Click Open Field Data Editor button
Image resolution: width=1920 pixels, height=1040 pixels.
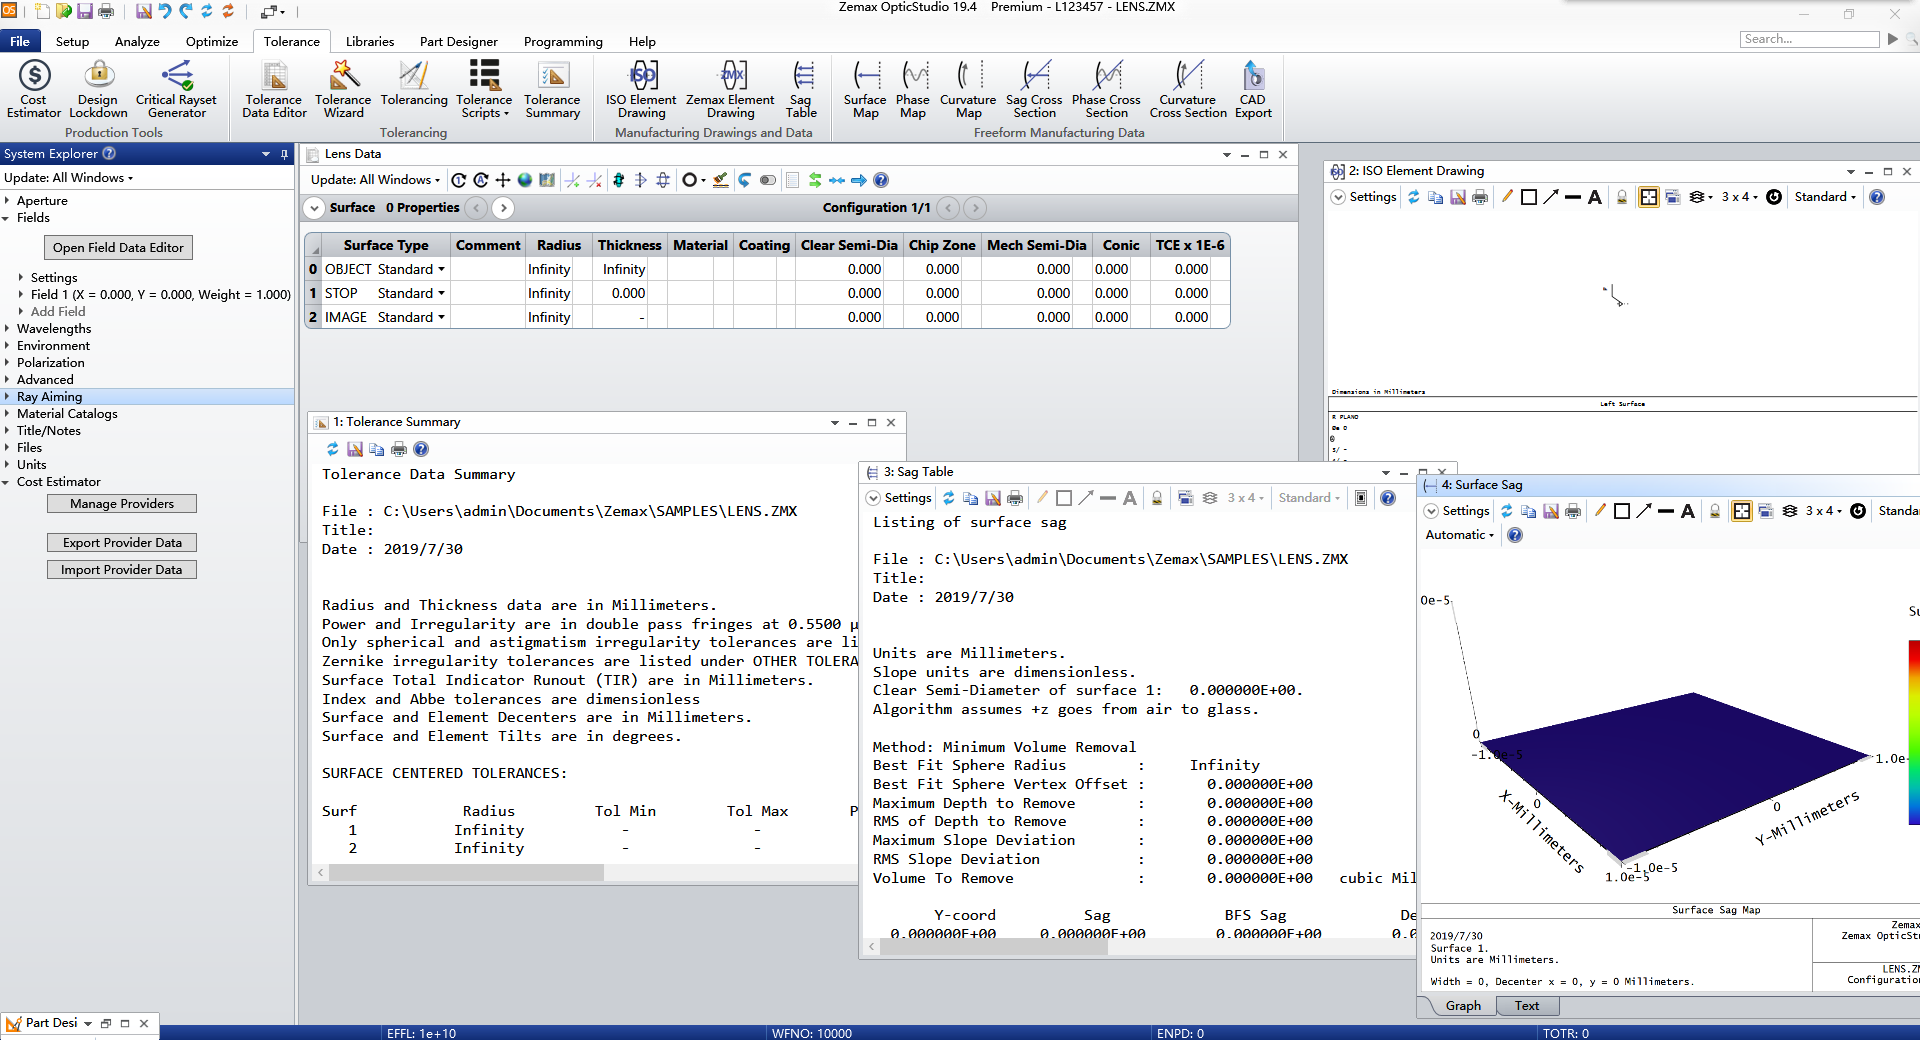[118, 248]
